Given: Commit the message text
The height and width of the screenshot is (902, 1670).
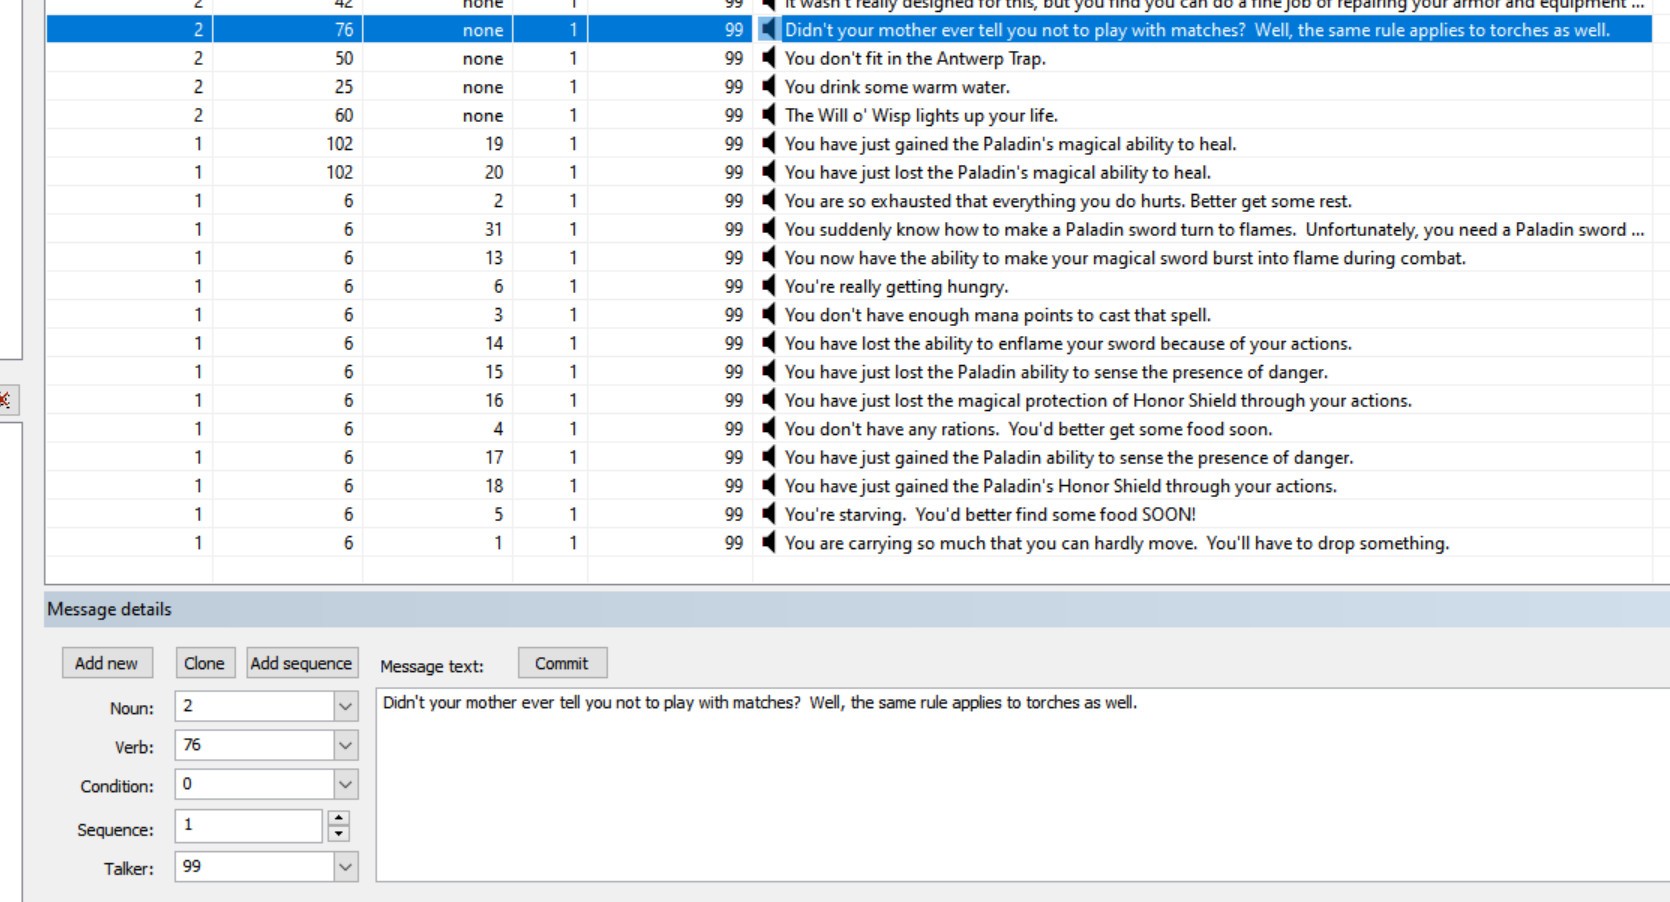Looking at the screenshot, I should 562,663.
